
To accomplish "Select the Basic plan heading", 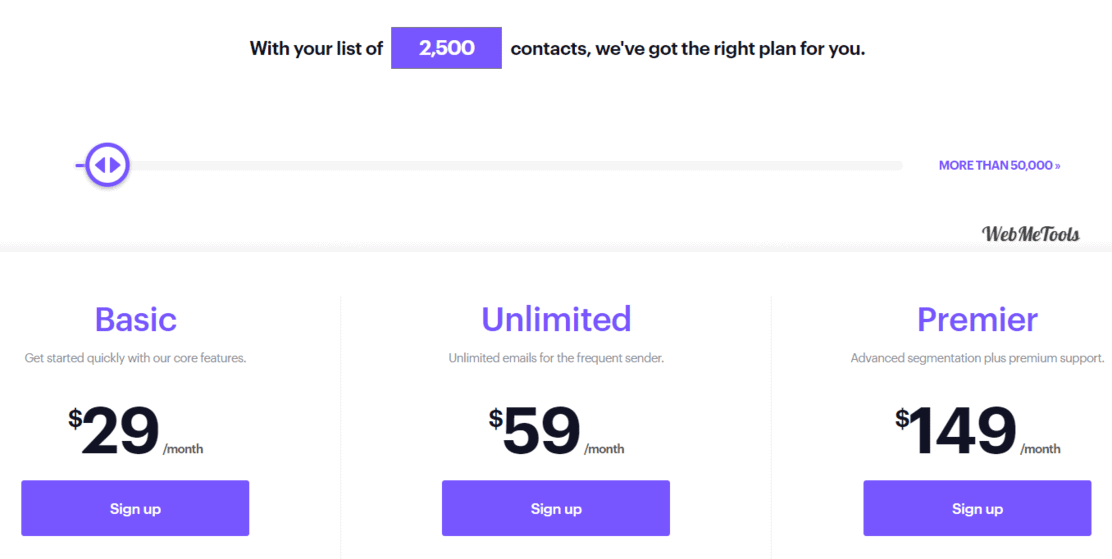I will point(135,319).
